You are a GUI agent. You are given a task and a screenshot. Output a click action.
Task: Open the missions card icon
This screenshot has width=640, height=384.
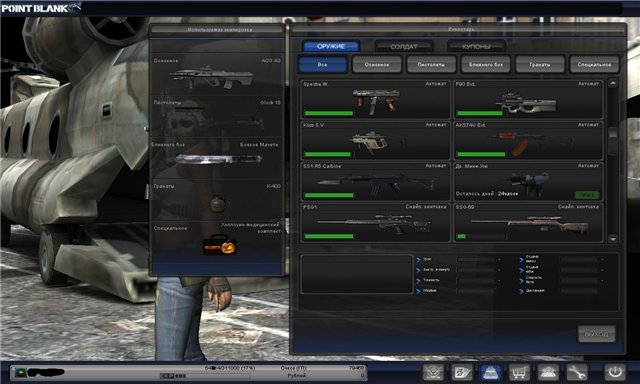pyautogui.click(x=462, y=372)
